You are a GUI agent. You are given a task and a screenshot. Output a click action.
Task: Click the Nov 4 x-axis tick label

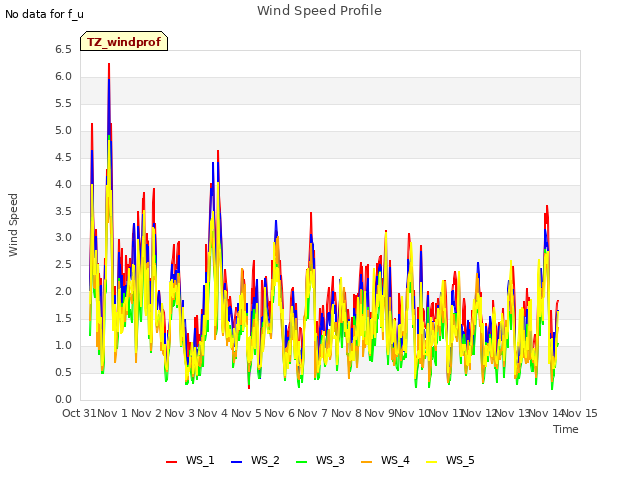[x=212, y=413]
